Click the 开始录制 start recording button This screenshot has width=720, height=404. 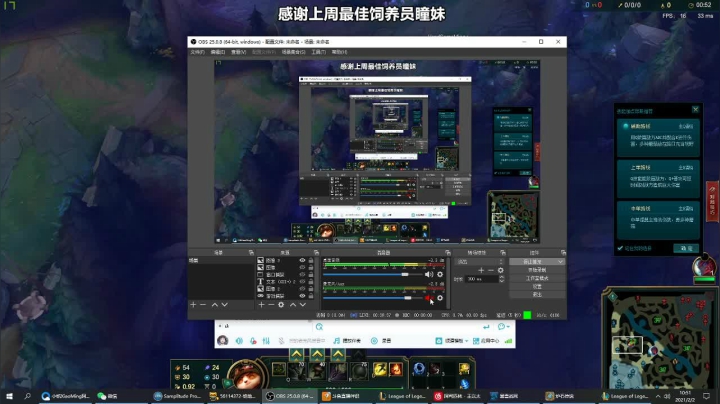[x=537, y=270]
